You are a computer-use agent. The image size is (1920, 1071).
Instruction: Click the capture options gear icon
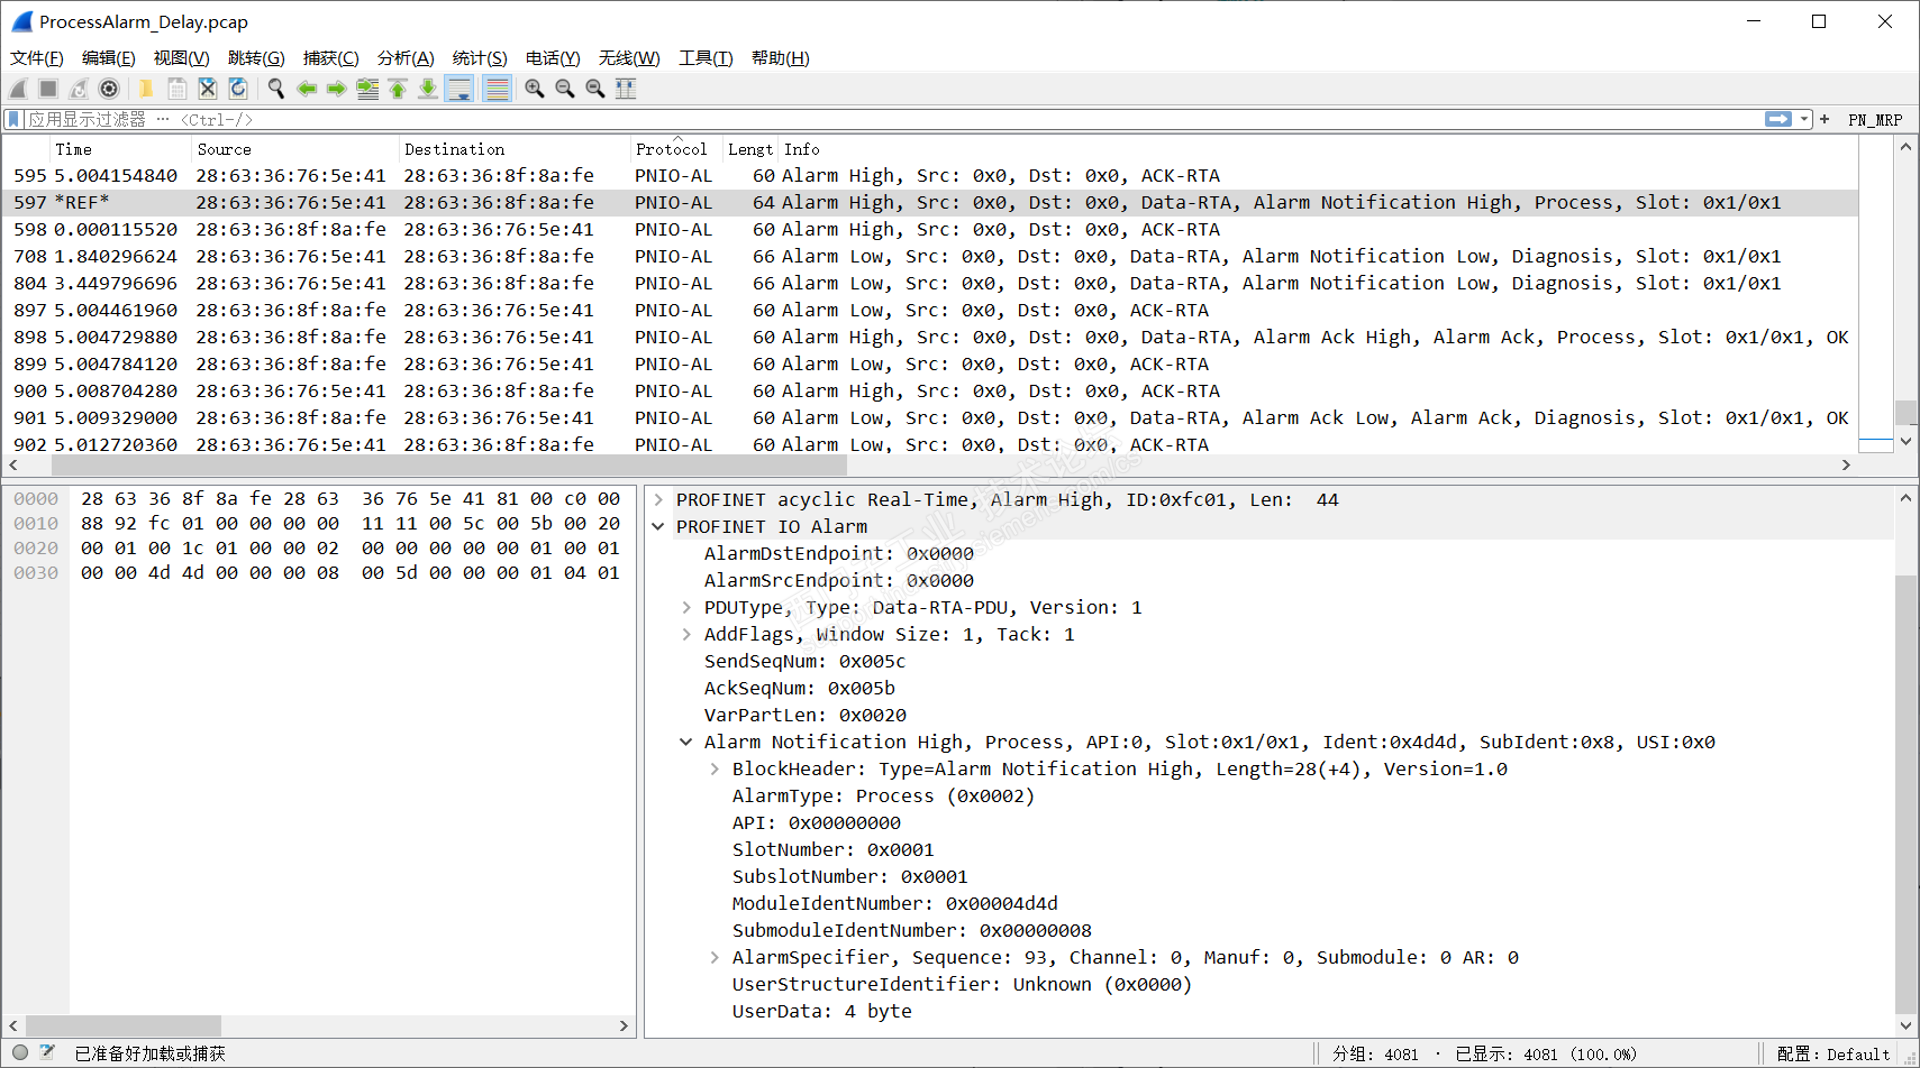click(x=109, y=89)
